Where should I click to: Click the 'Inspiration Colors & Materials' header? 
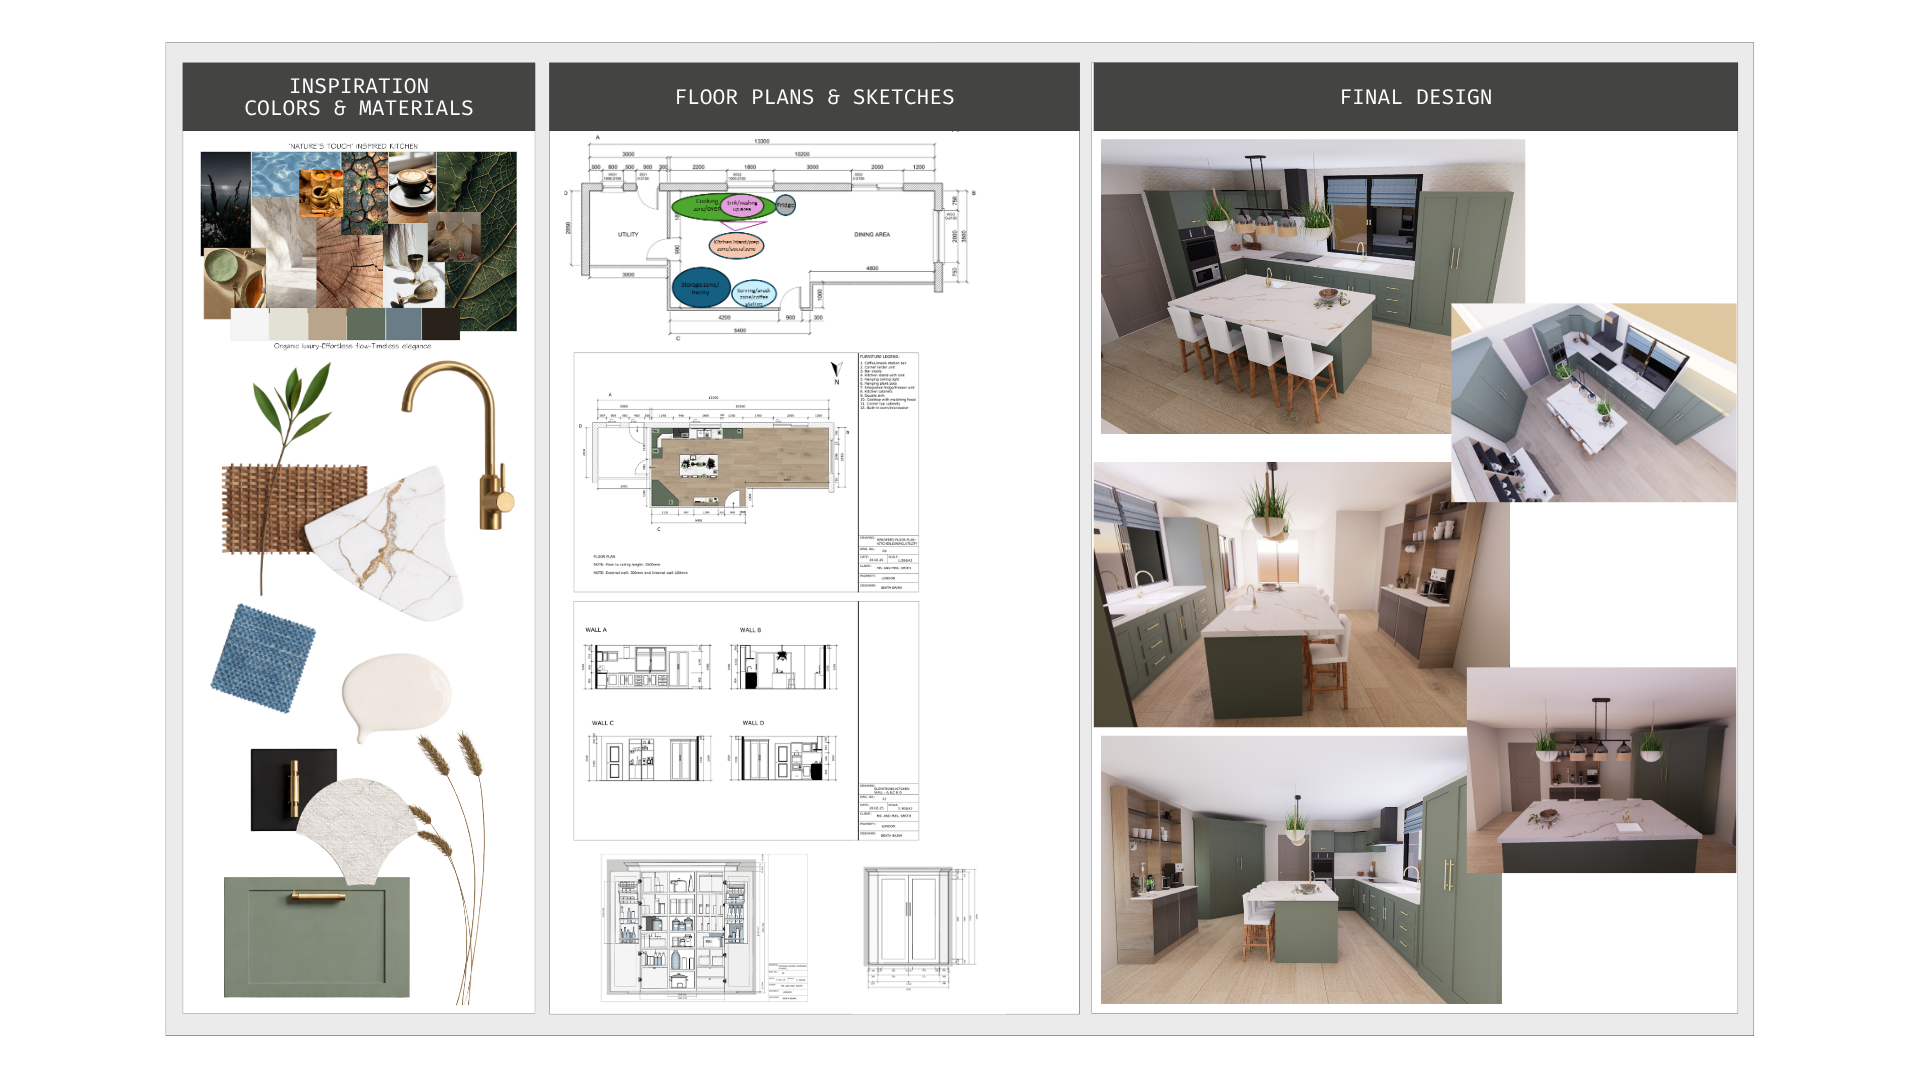coord(359,97)
